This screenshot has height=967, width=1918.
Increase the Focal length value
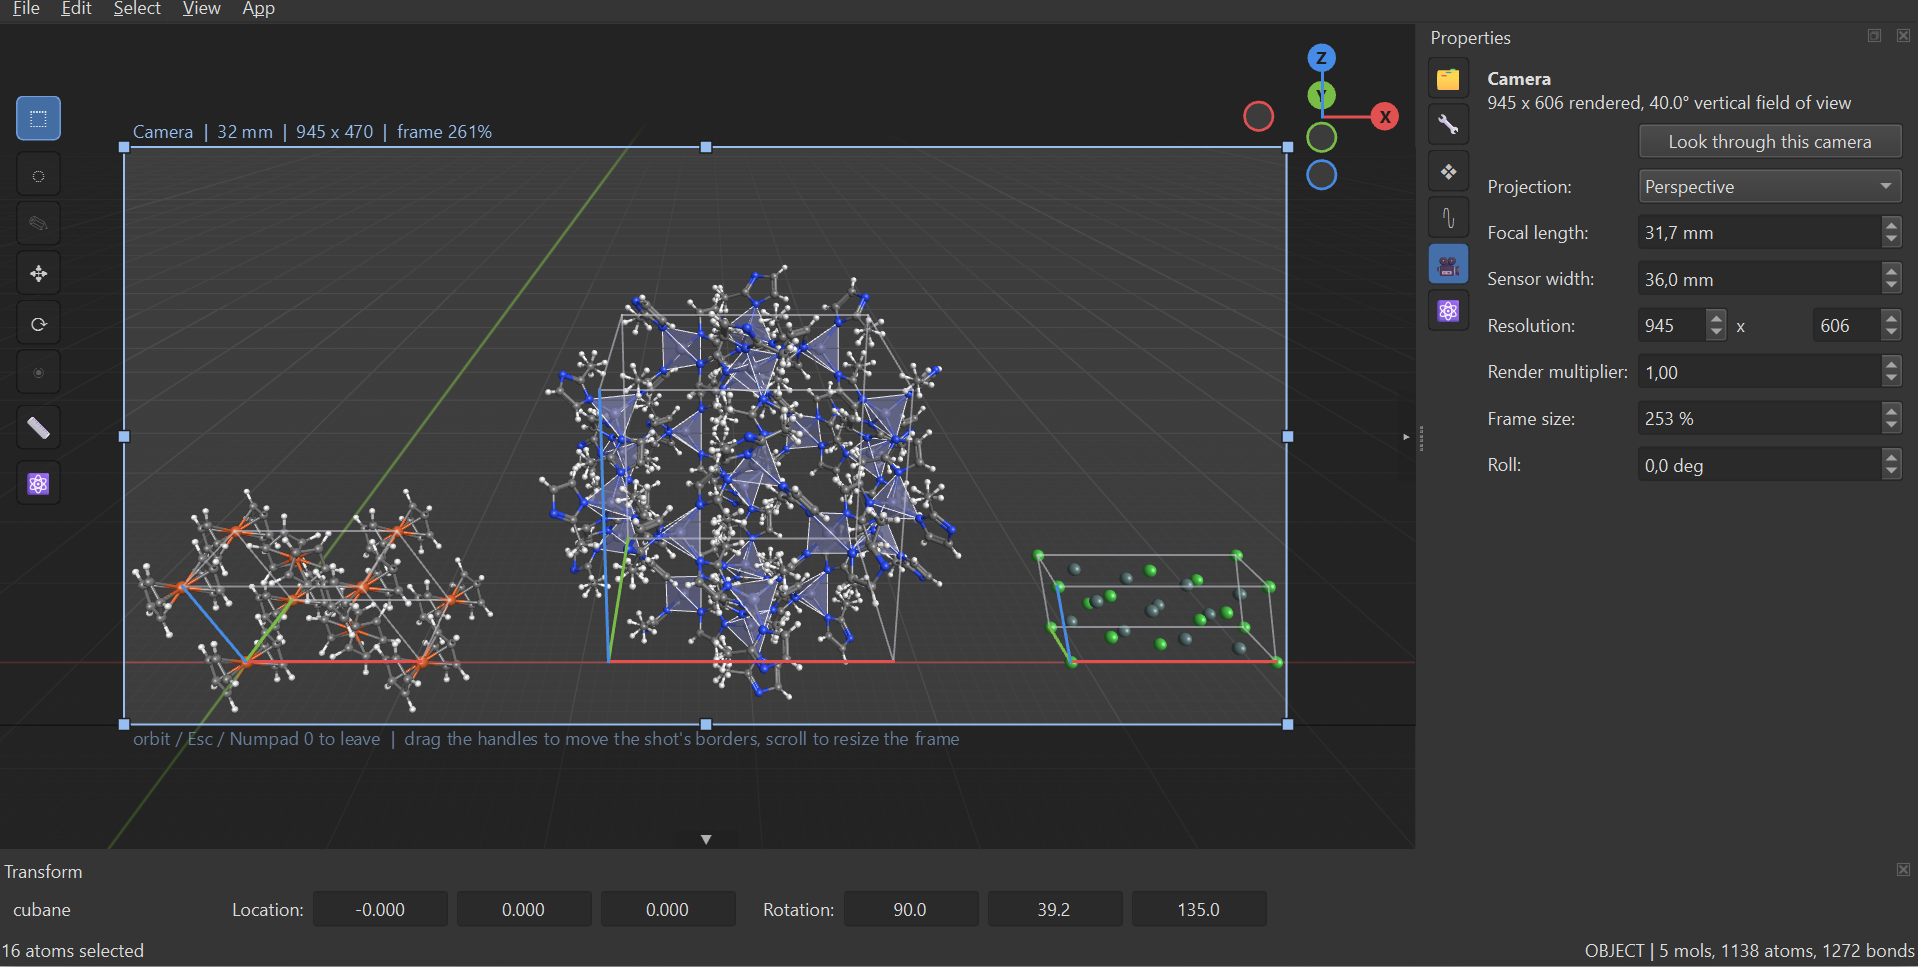tap(1890, 225)
